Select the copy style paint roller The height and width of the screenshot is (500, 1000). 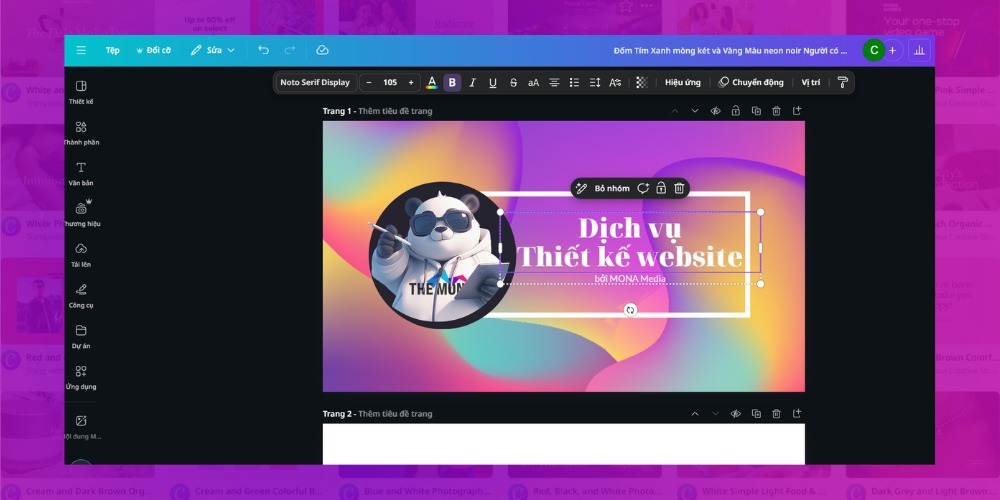(842, 82)
